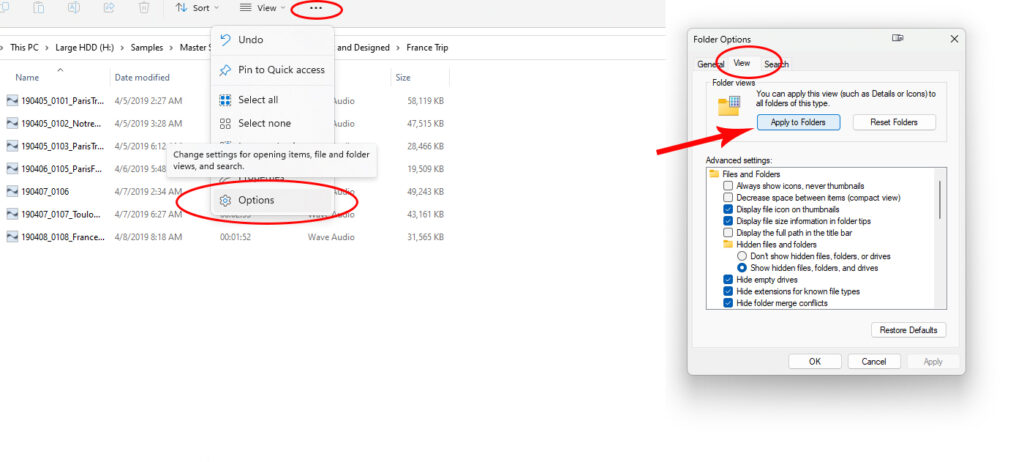
Task: Switch to the General tab
Action: click(711, 64)
